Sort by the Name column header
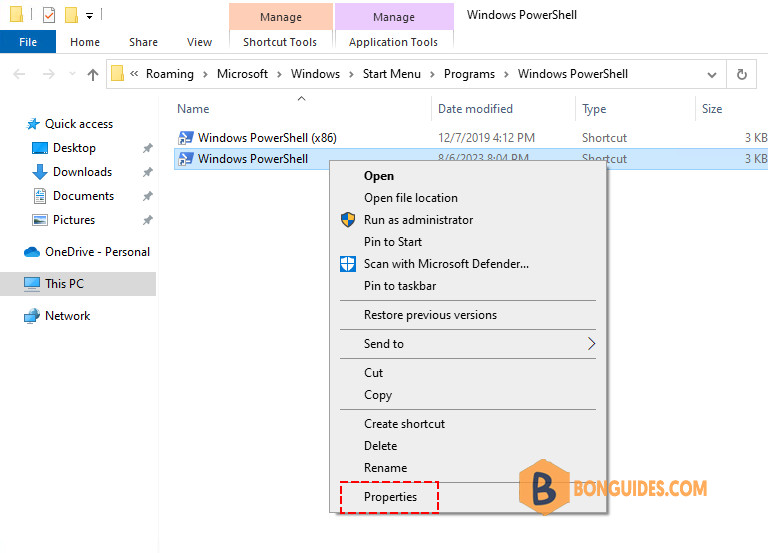This screenshot has width=768, height=553. pos(193,109)
